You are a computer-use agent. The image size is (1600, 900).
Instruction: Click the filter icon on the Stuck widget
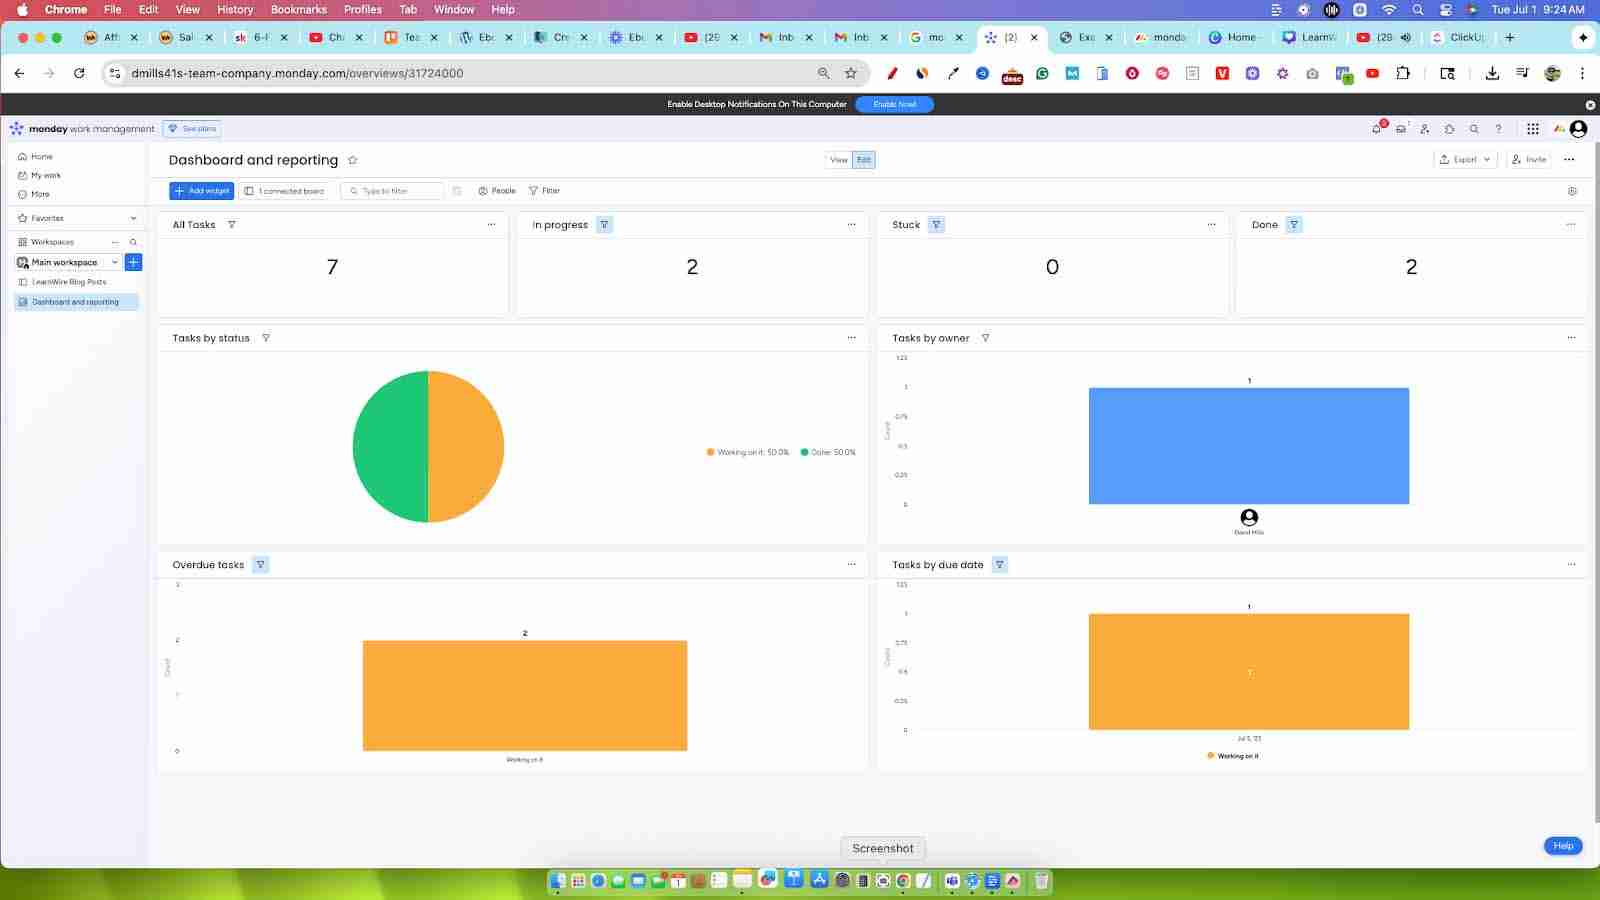pyautogui.click(x=935, y=224)
